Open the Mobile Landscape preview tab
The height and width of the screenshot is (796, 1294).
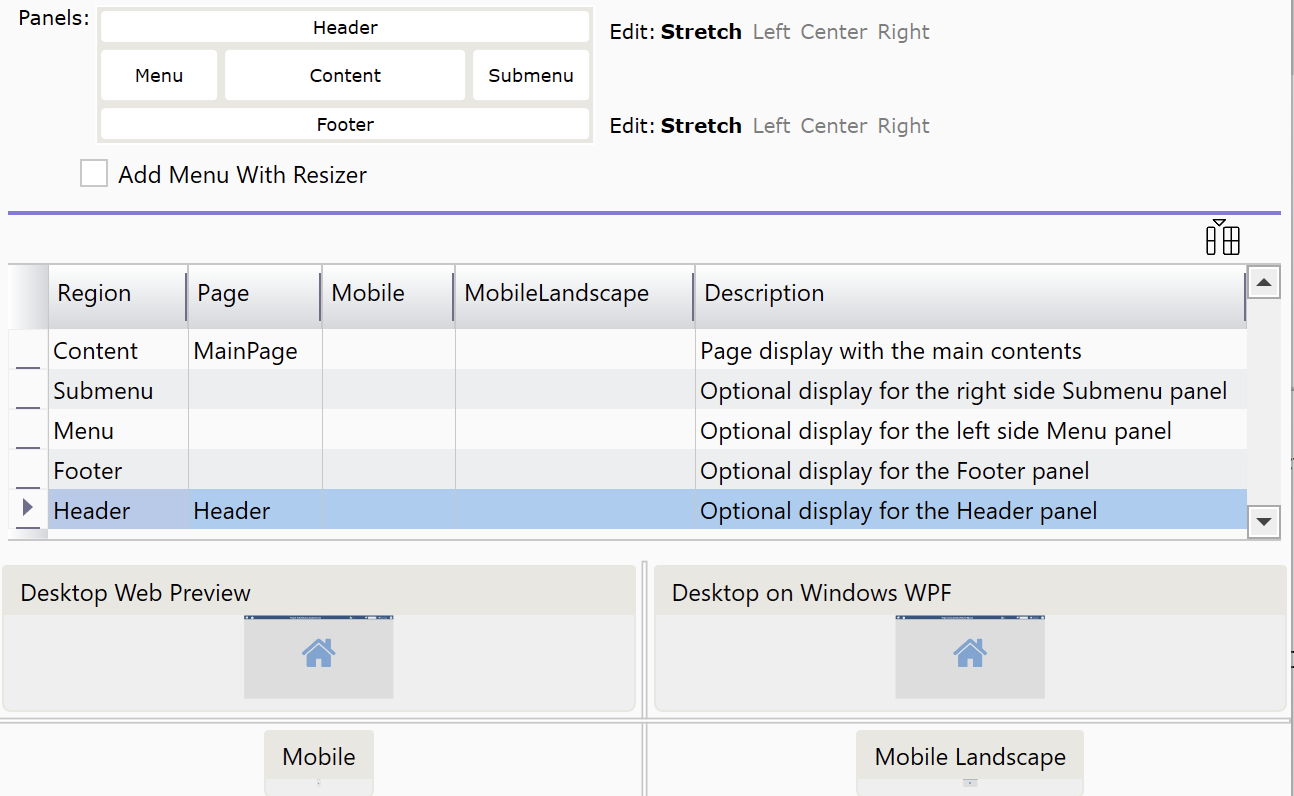tap(969, 757)
